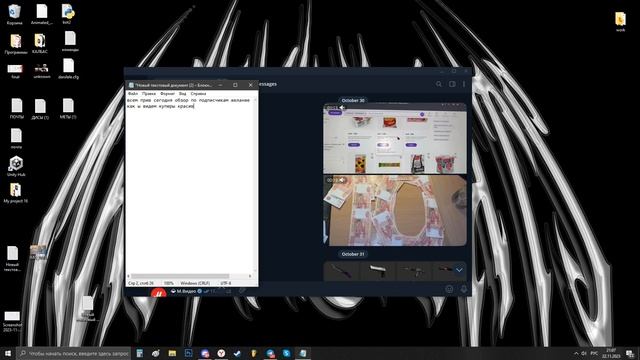Open Calculator from the taskbar

(x=140, y=353)
